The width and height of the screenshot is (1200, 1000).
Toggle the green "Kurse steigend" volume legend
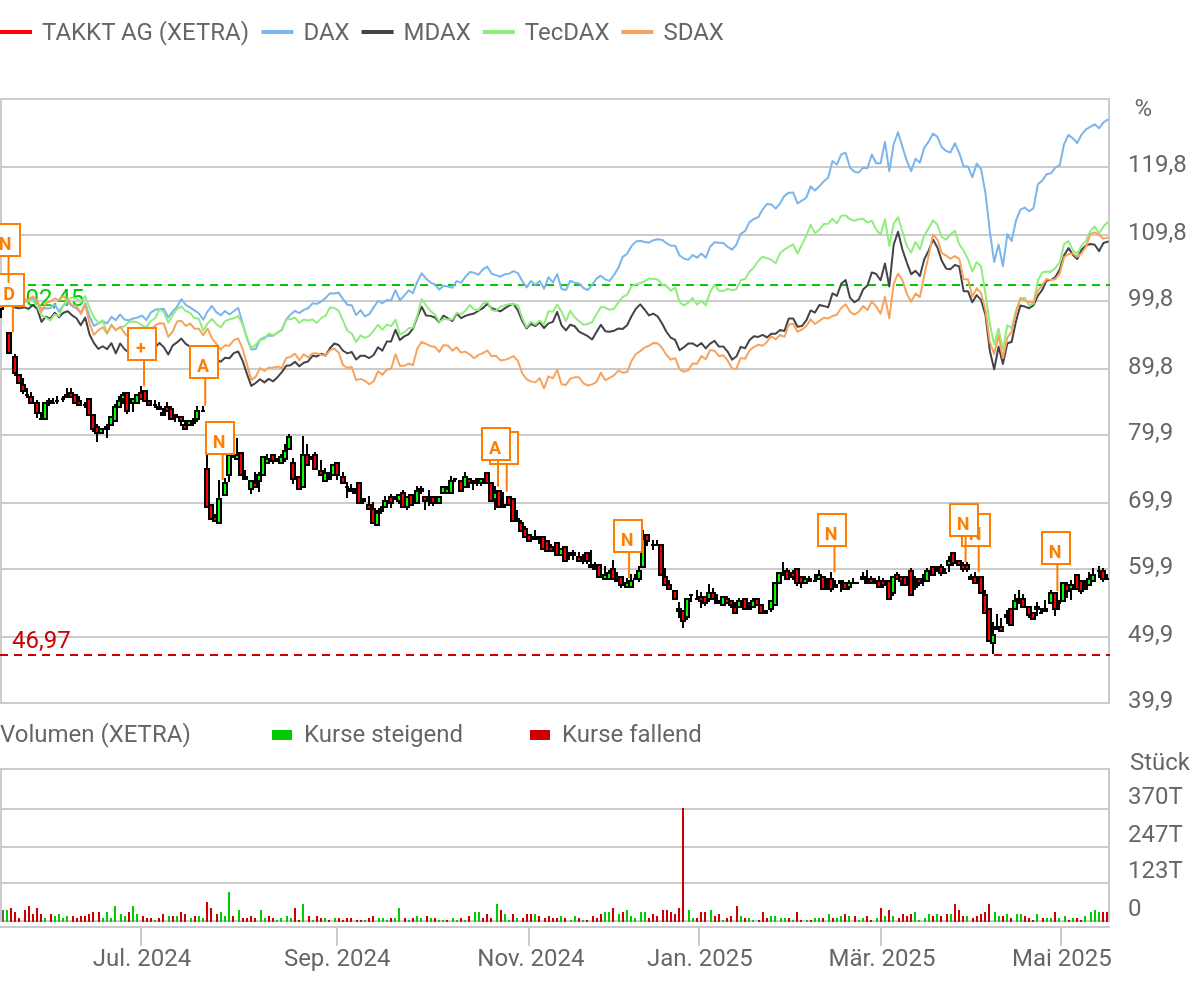pyautogui.click(x=383, y=733)
